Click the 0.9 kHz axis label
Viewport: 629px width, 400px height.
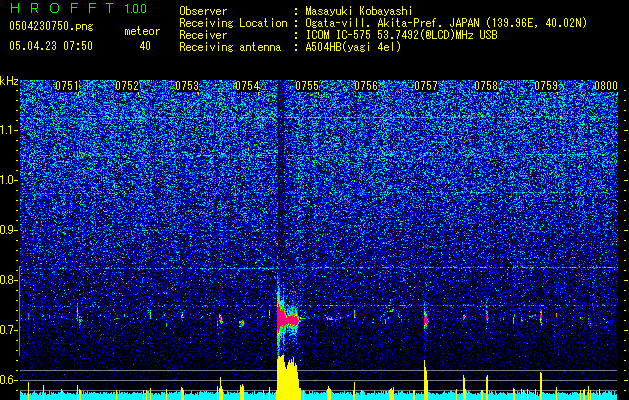[x=9, y=230]
